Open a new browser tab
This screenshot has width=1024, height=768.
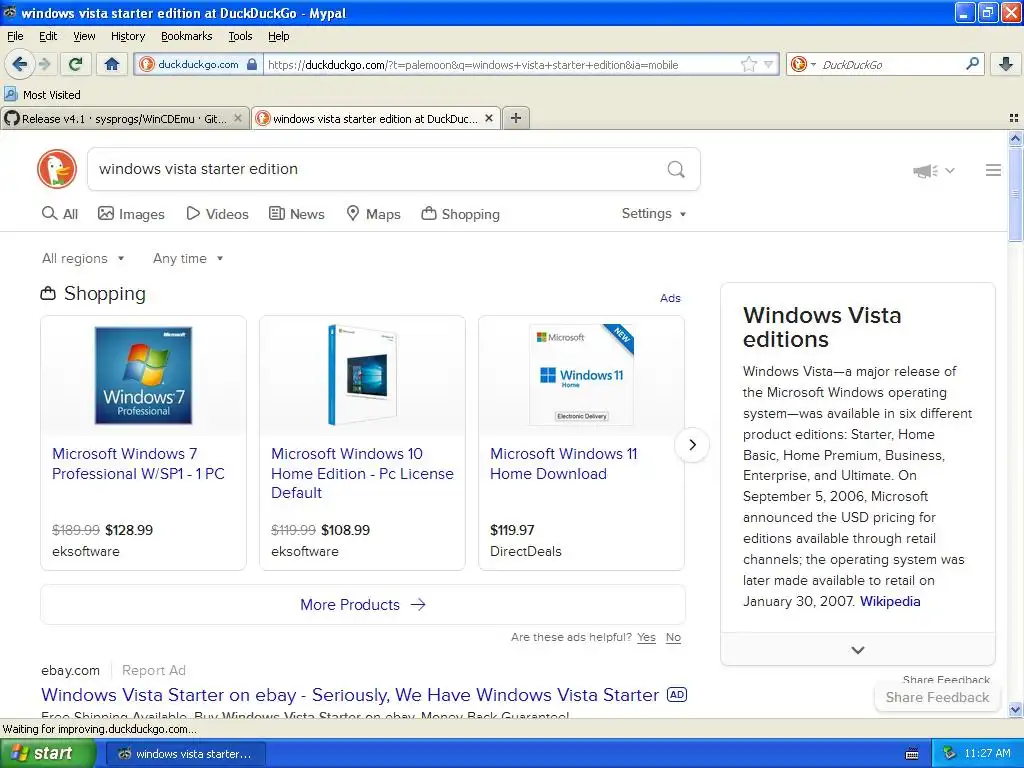[x=516, y=118]
